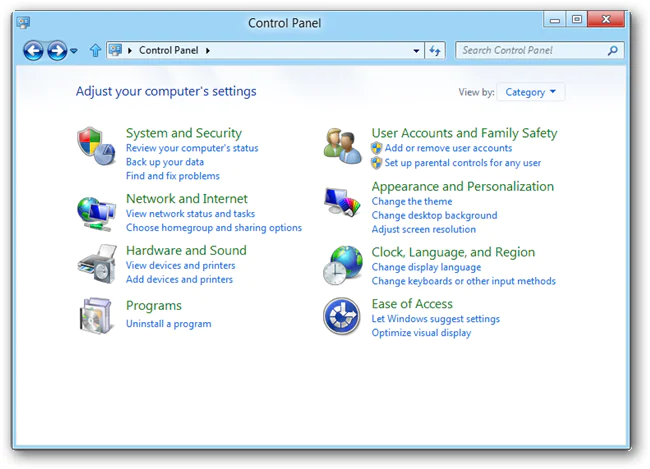Click the search magnifier icon
650x469 pixels.
(613, 51)
